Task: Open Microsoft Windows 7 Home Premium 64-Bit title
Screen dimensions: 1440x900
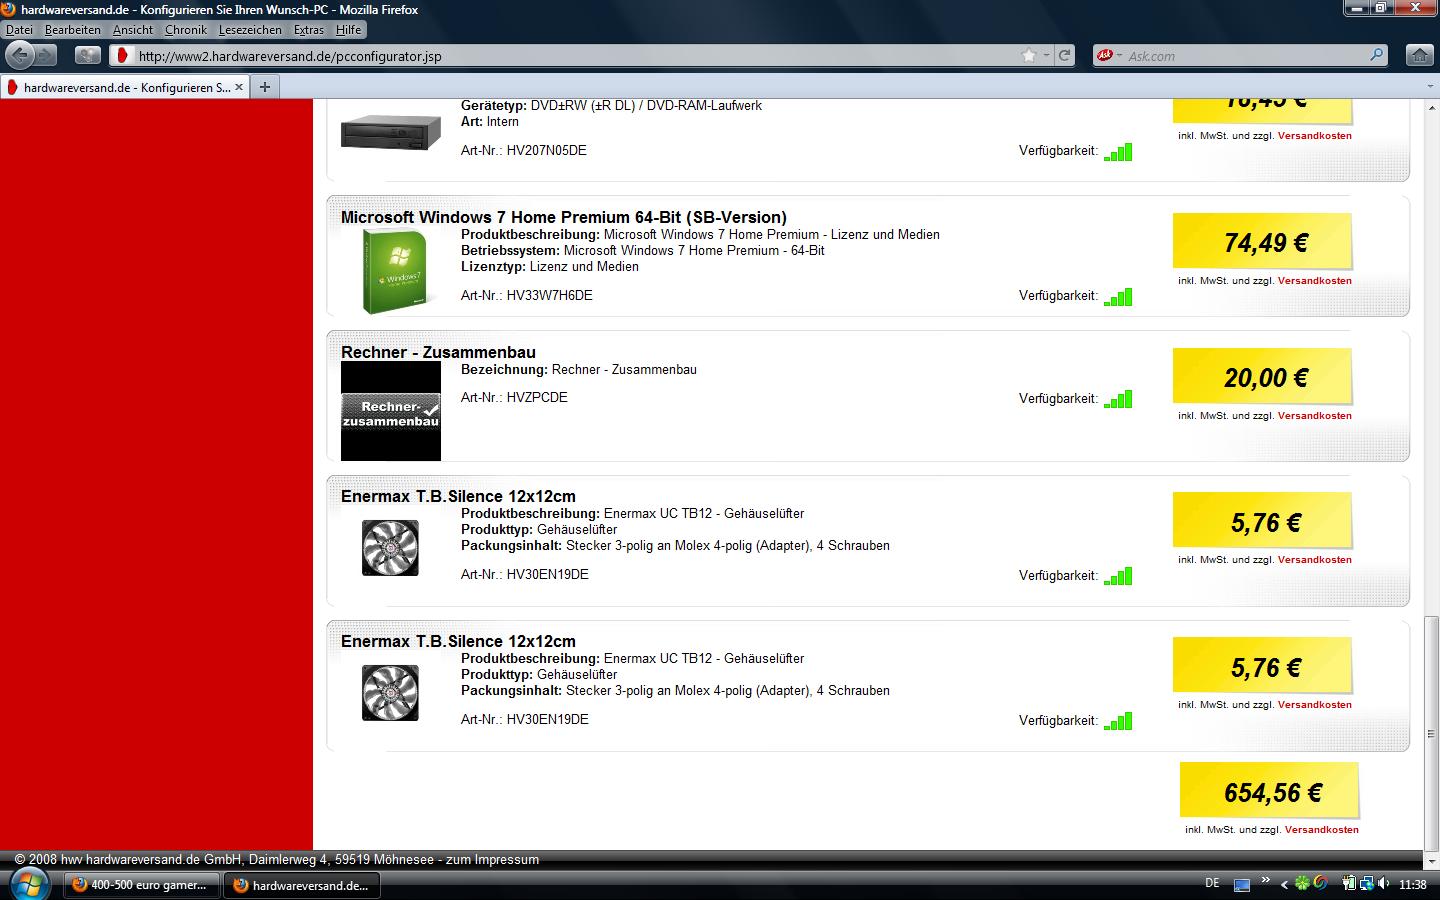Action: coord(564,217)
